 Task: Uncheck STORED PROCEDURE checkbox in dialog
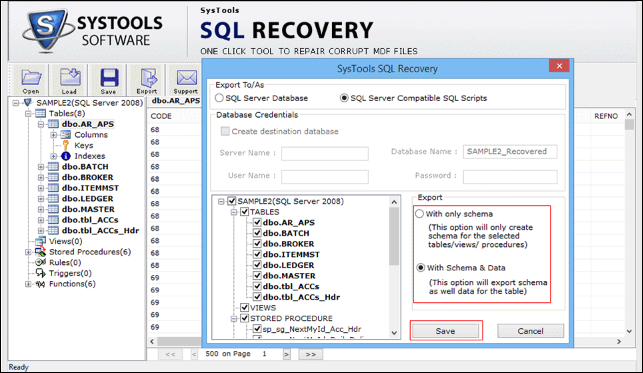click(x=244, y=318)
